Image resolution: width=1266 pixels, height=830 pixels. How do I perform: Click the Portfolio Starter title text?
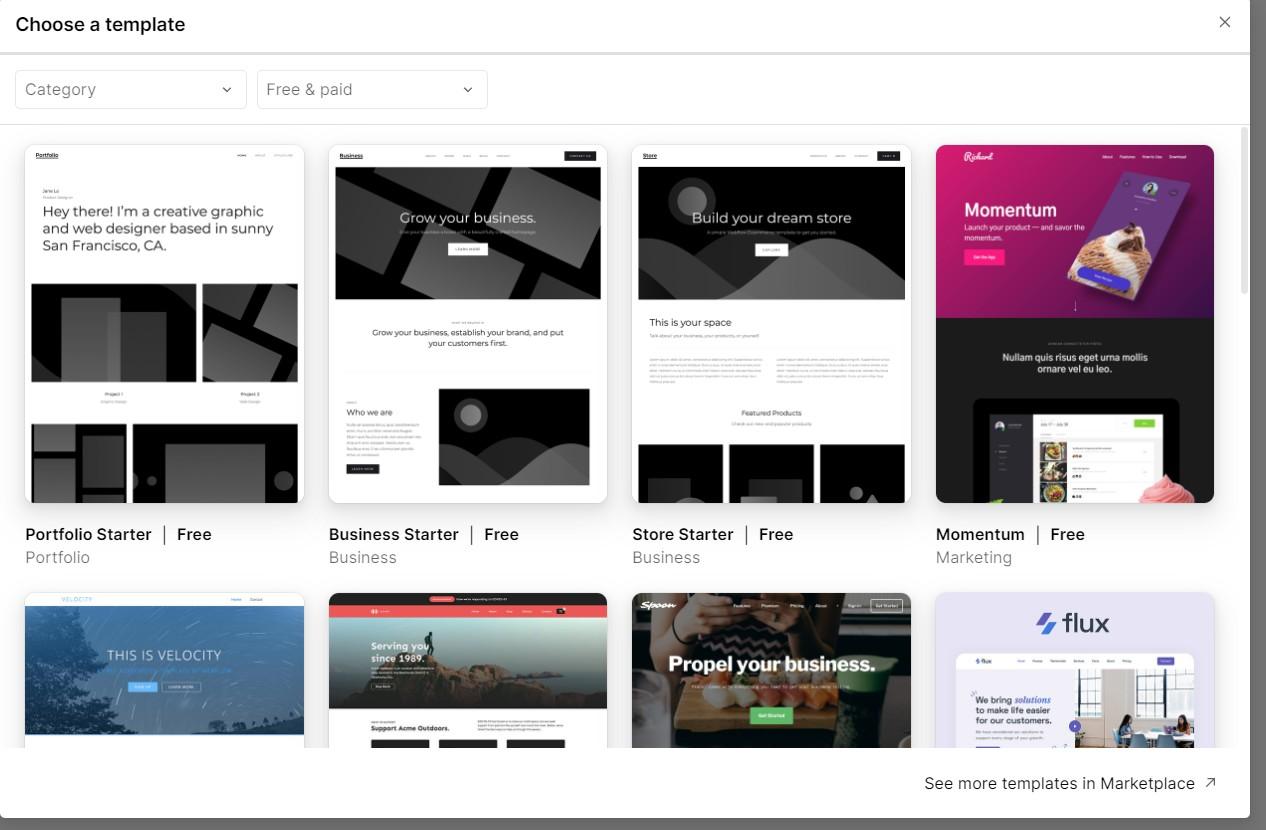click(88, 534)
